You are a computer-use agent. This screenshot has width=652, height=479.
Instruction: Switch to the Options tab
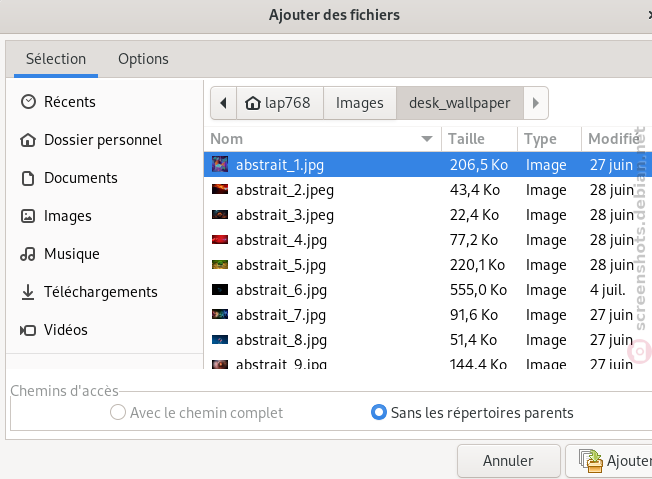point(143,59)
